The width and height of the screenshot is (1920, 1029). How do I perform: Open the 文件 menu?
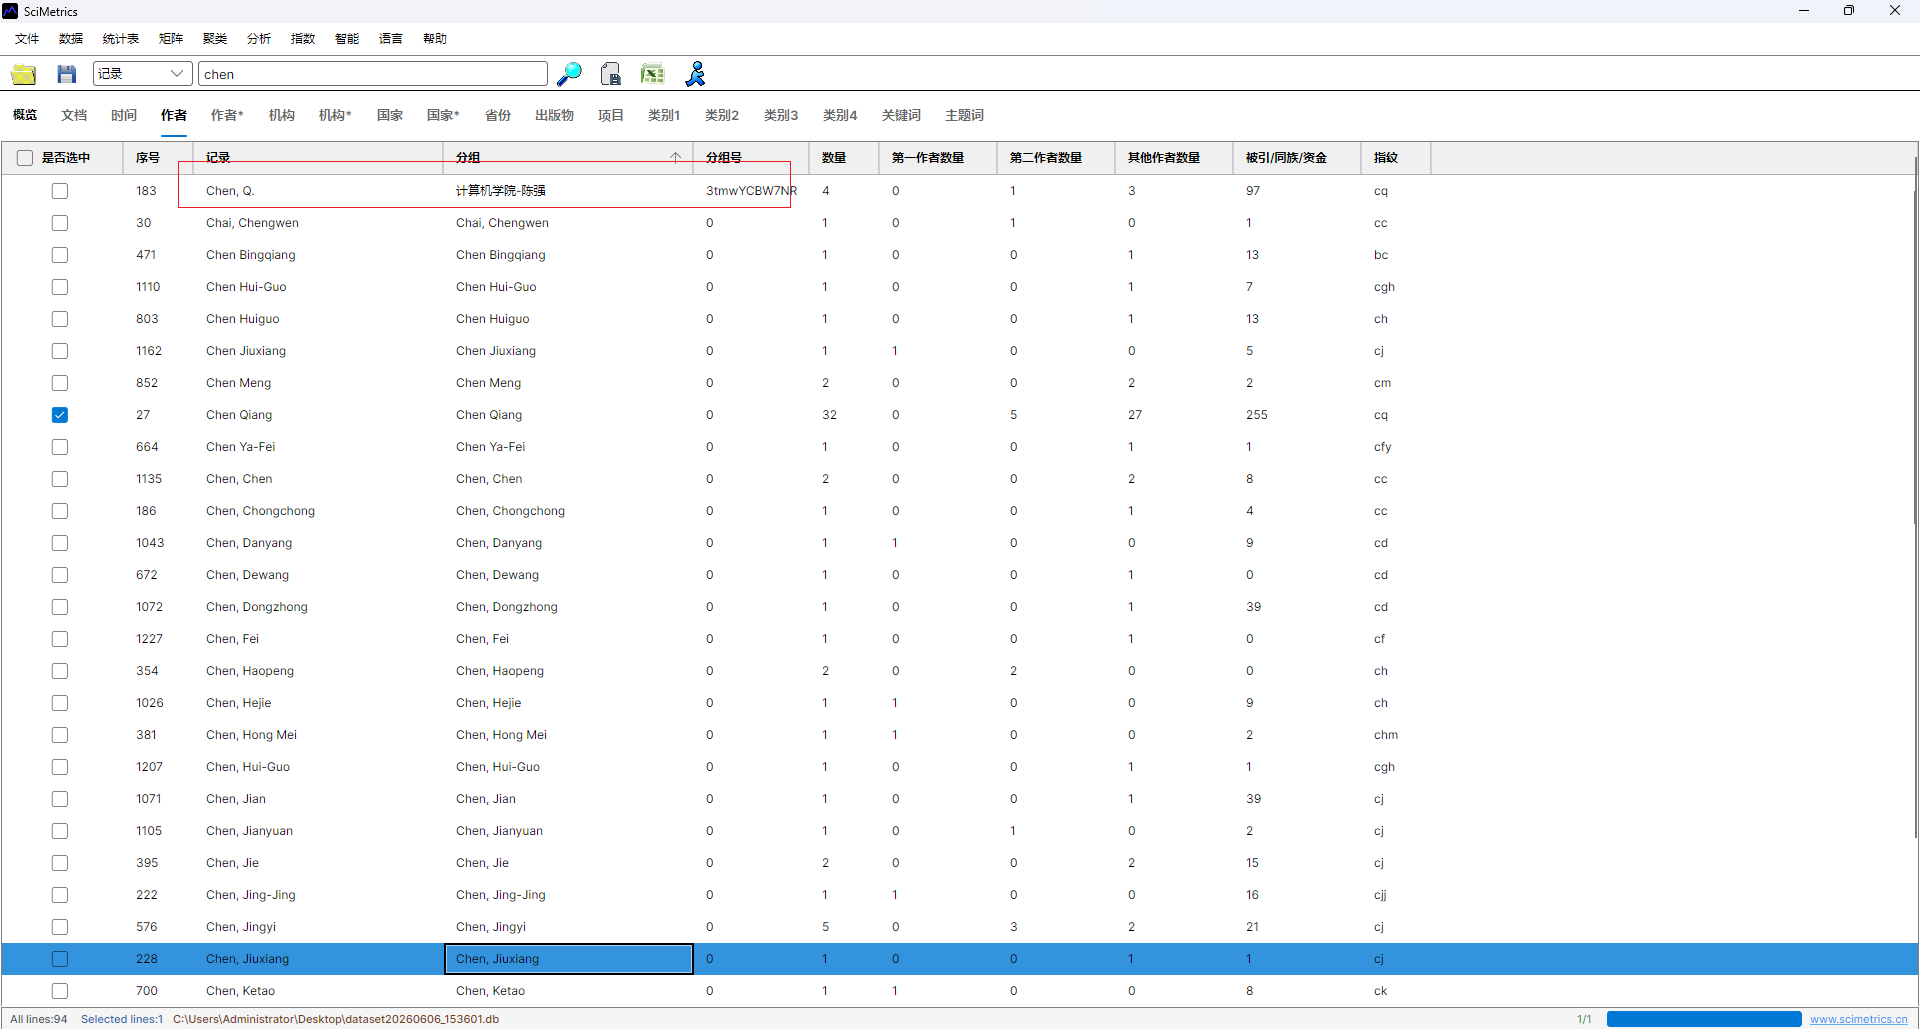click(27, 39)
